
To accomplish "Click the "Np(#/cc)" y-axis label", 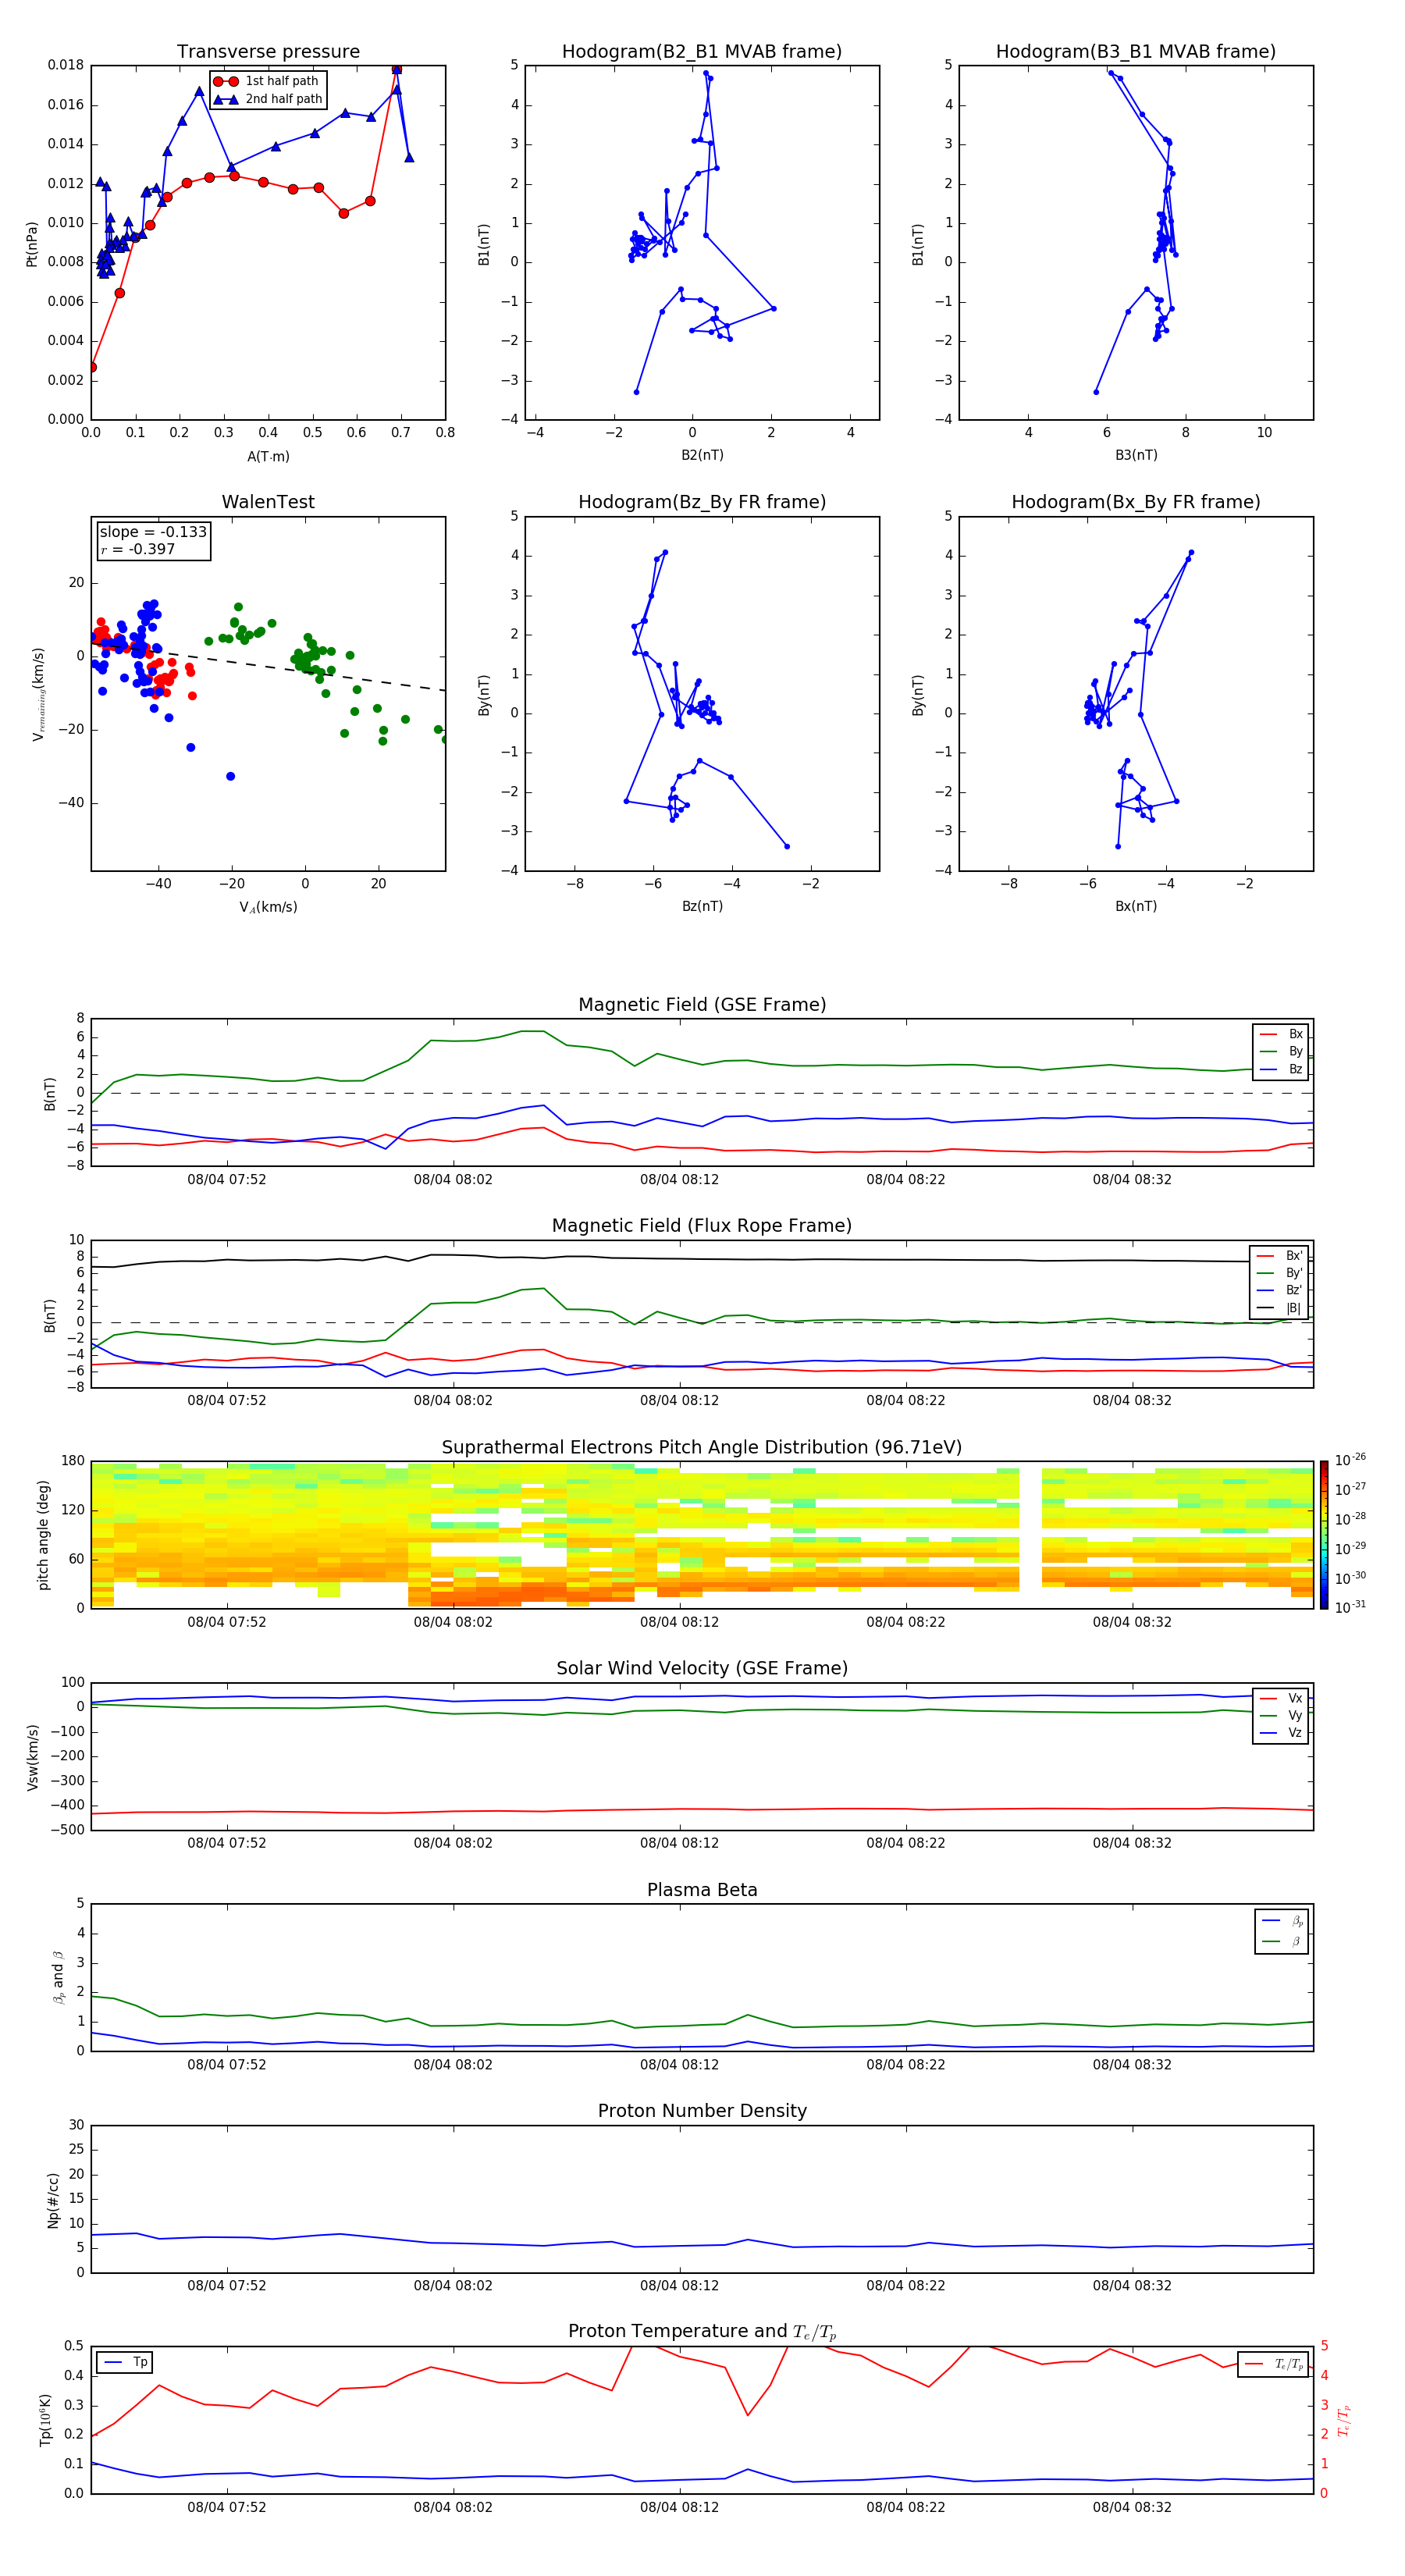I will coord(54,2200).
